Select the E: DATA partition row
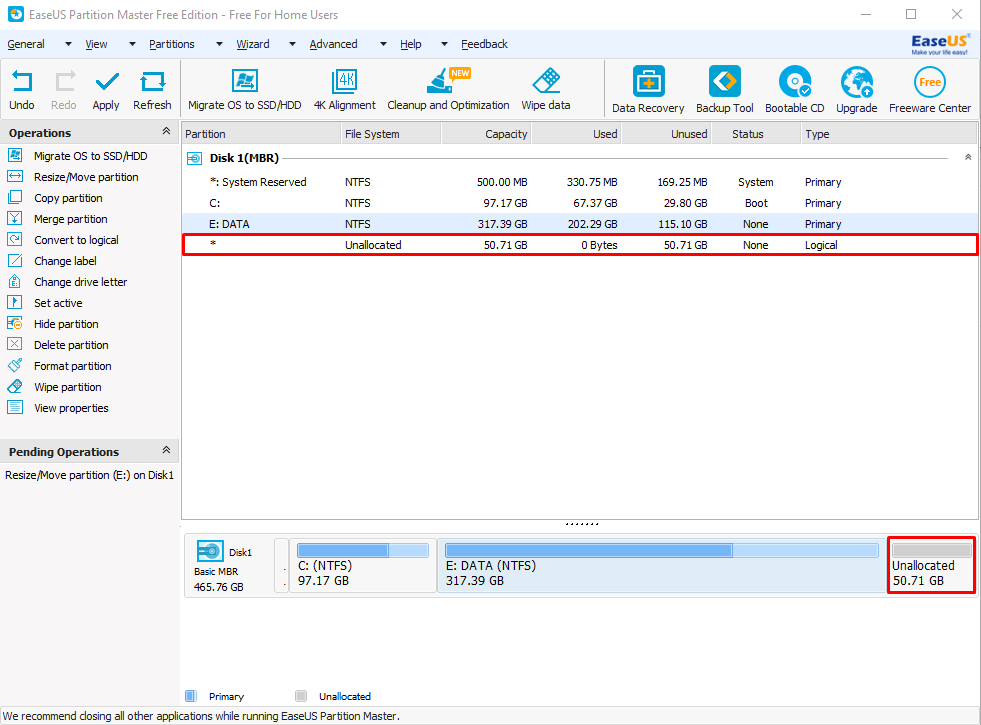This screenshot has height=725, width=981. [x=580, y=224]
